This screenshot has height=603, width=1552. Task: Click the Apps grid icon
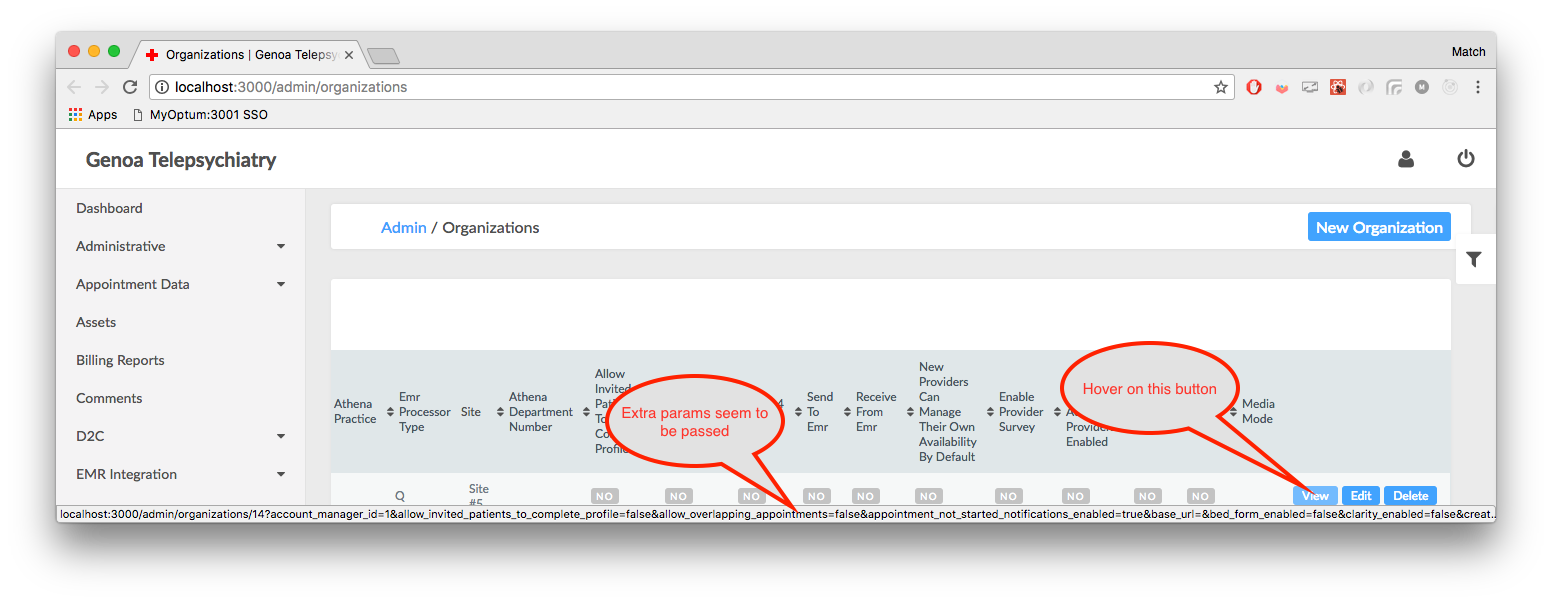tap(75, 114)
